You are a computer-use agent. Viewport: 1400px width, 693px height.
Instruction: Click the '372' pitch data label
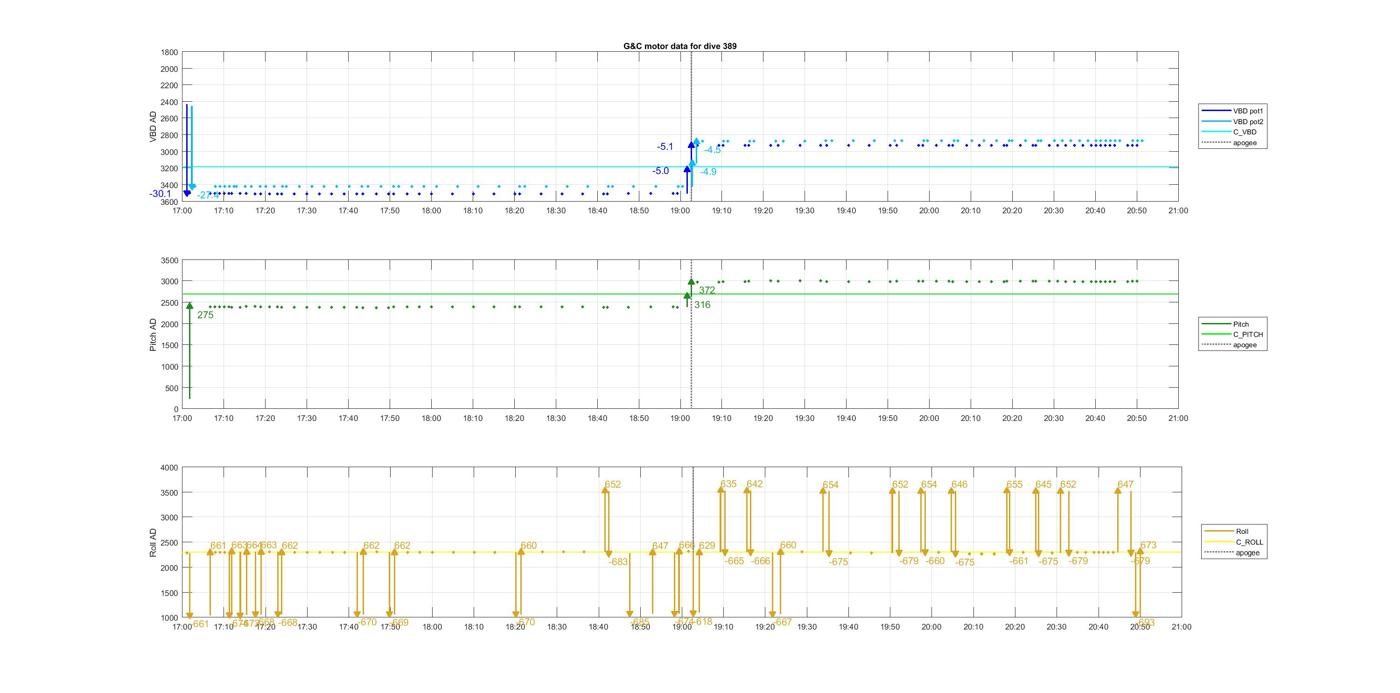706,291
